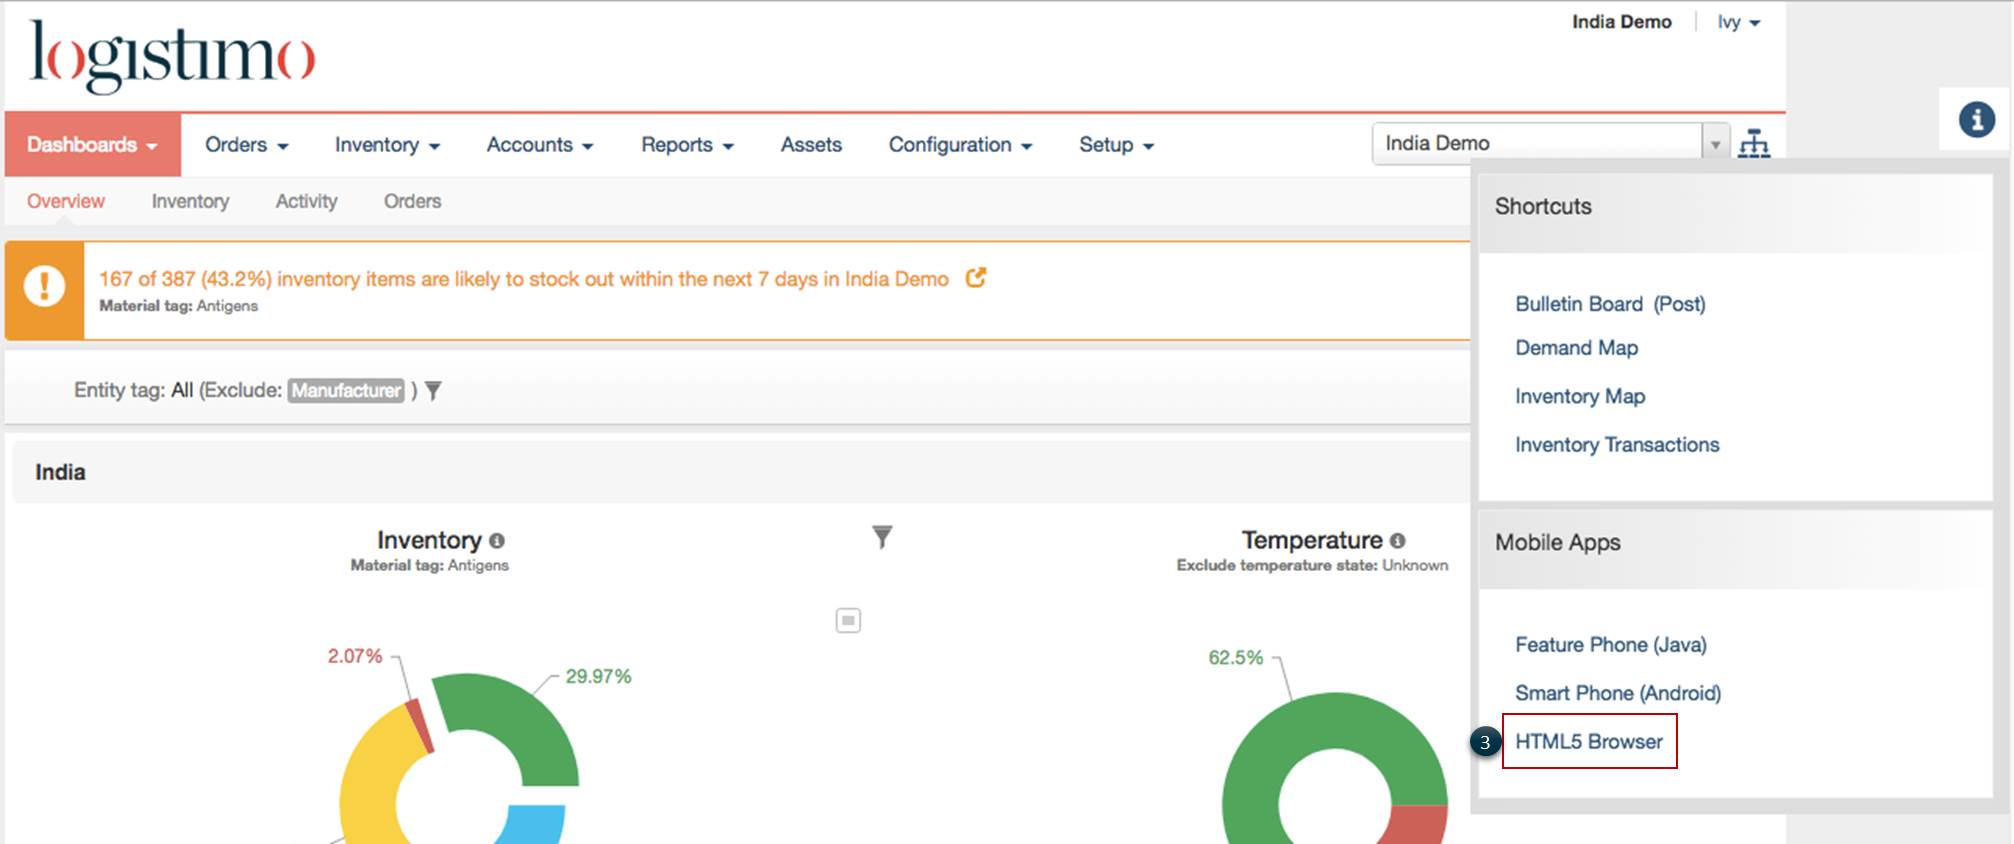Switch to the Orders sub-tab
This screenshot has height=844, width=2014.
pyautogui.click(x=412, y=201)
